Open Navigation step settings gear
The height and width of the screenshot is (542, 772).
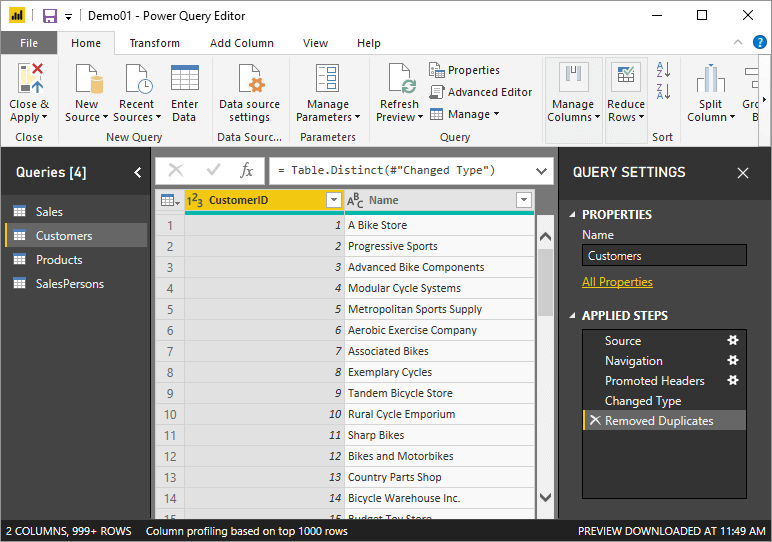coord(733,360)
